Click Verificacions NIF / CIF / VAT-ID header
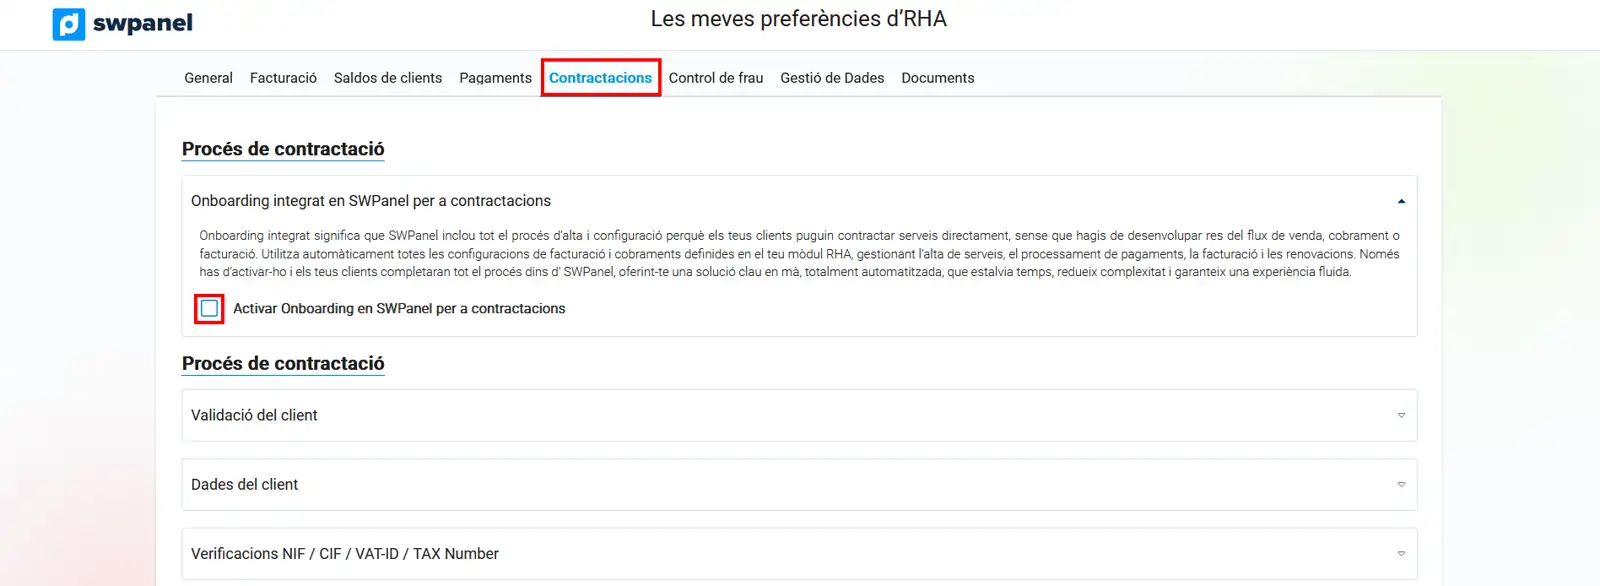Screen dimensions: 1600x586 click(x=345, y=554)
